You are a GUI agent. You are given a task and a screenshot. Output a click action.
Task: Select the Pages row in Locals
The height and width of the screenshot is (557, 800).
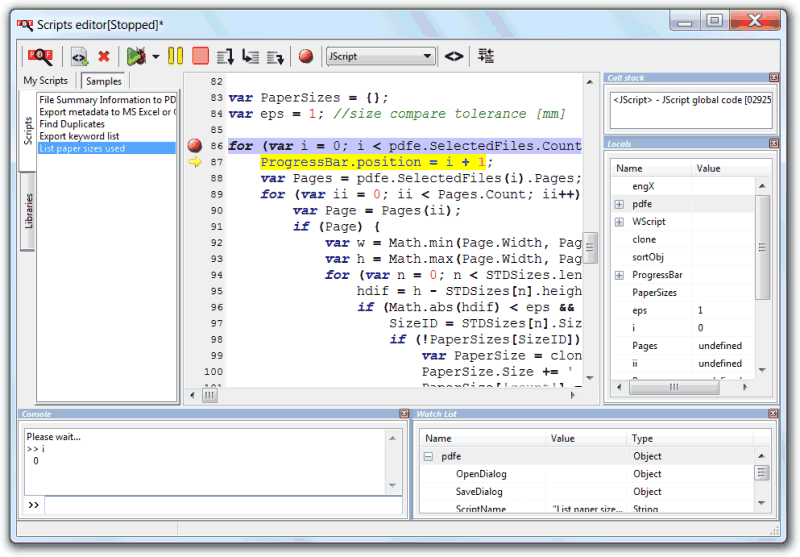683,345
